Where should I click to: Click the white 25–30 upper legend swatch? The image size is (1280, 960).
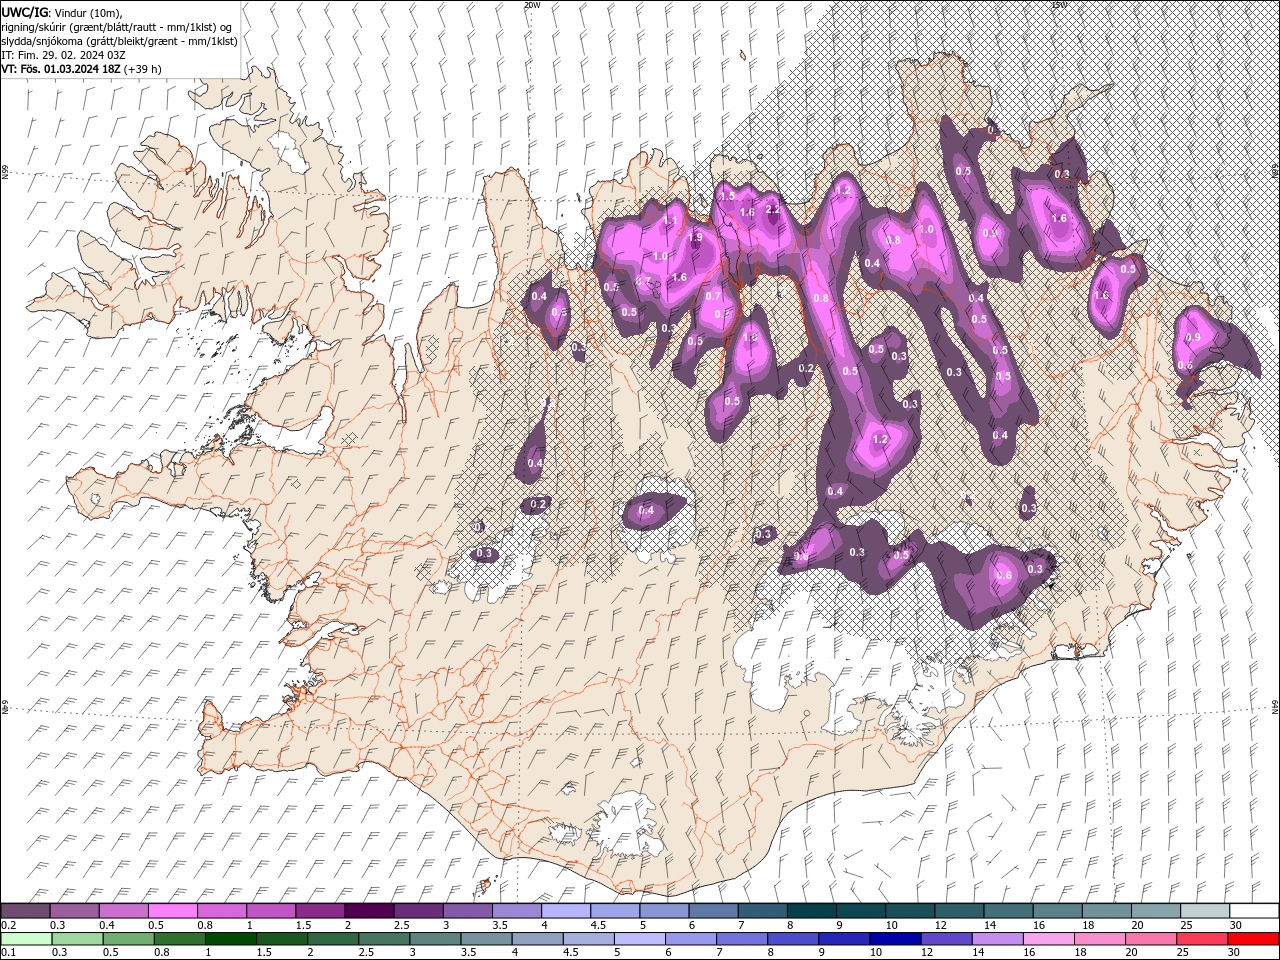click(x=1206, y=911)
